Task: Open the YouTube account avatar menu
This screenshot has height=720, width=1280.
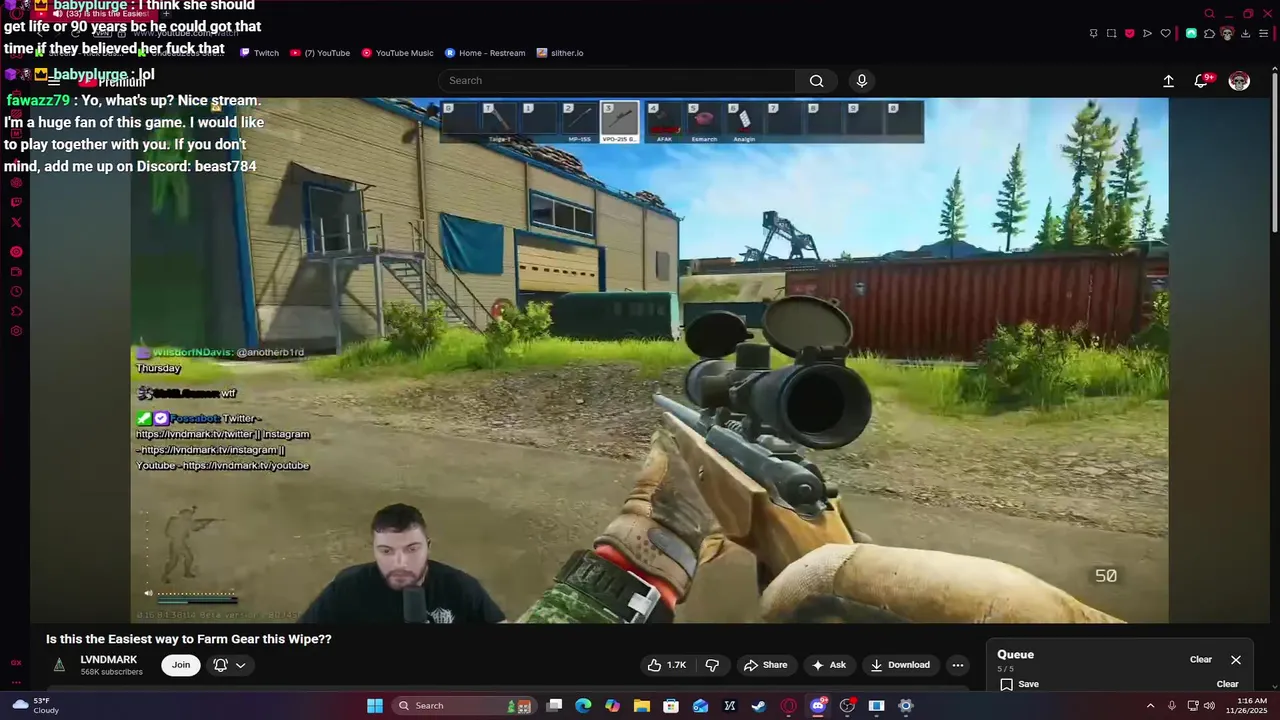Action: (1239, 81)
